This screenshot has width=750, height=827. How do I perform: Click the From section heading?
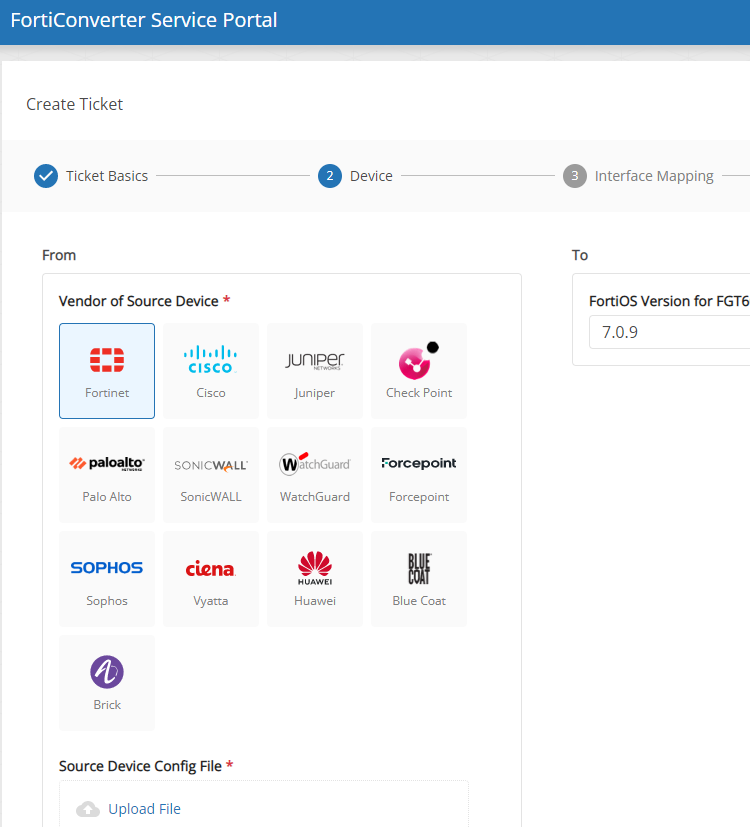click(x=59, y=255)
